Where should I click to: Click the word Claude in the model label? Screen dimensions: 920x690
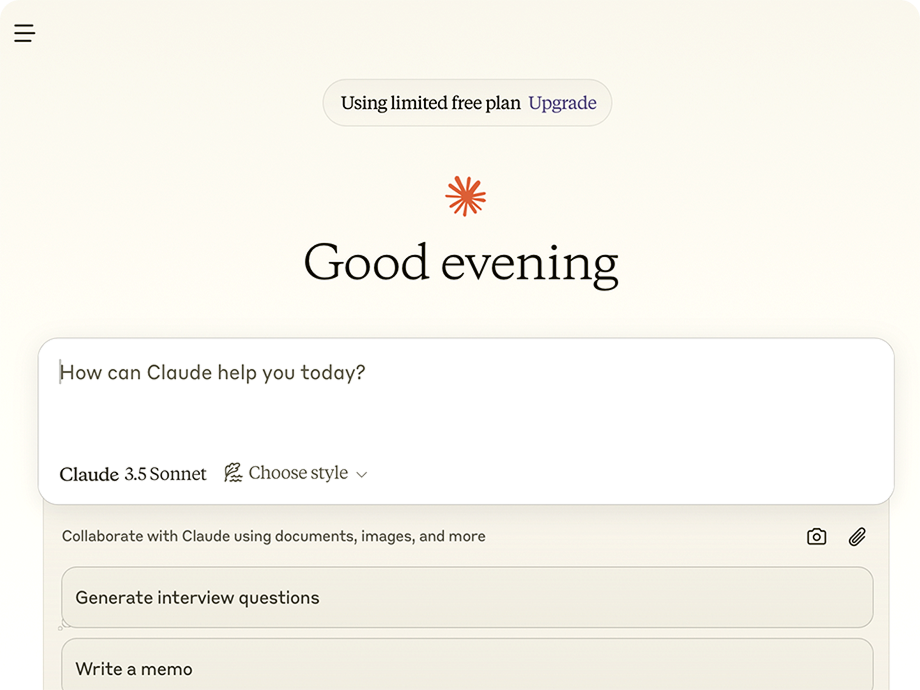click(89, 474)
